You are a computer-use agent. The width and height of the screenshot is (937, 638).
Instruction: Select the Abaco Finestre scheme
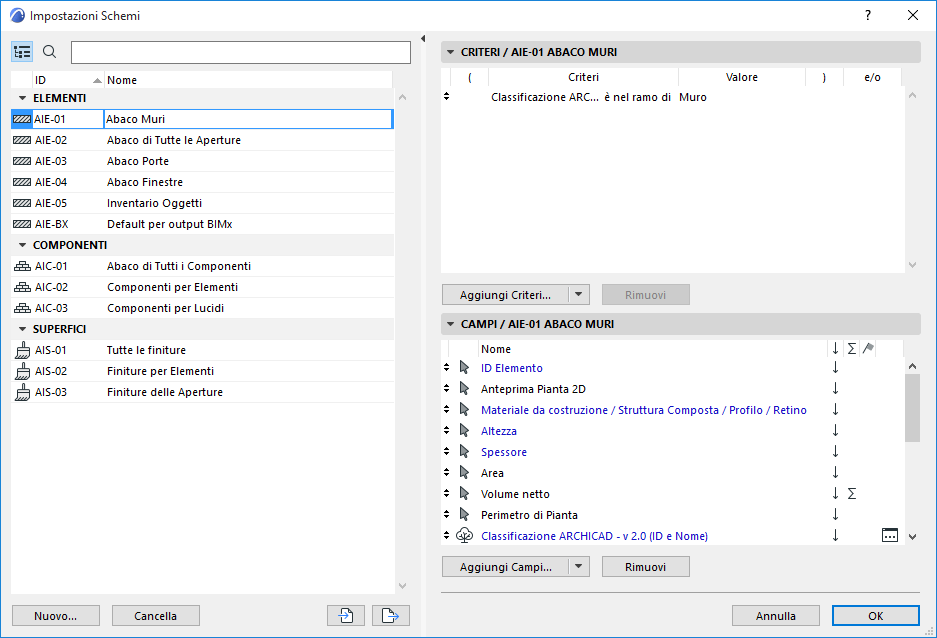203,182
